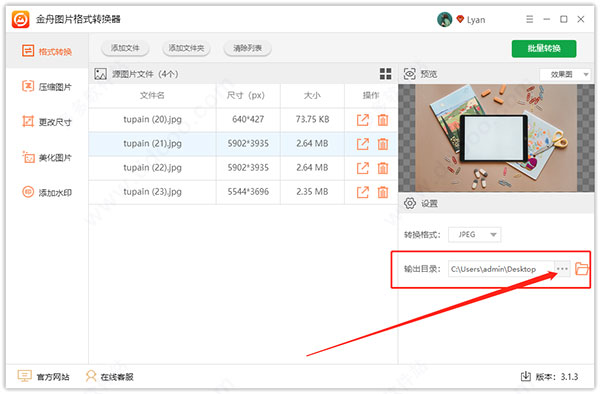600x394 pixels.
Task: Click the eye preview icon
Action: click(x=409, y=74)
